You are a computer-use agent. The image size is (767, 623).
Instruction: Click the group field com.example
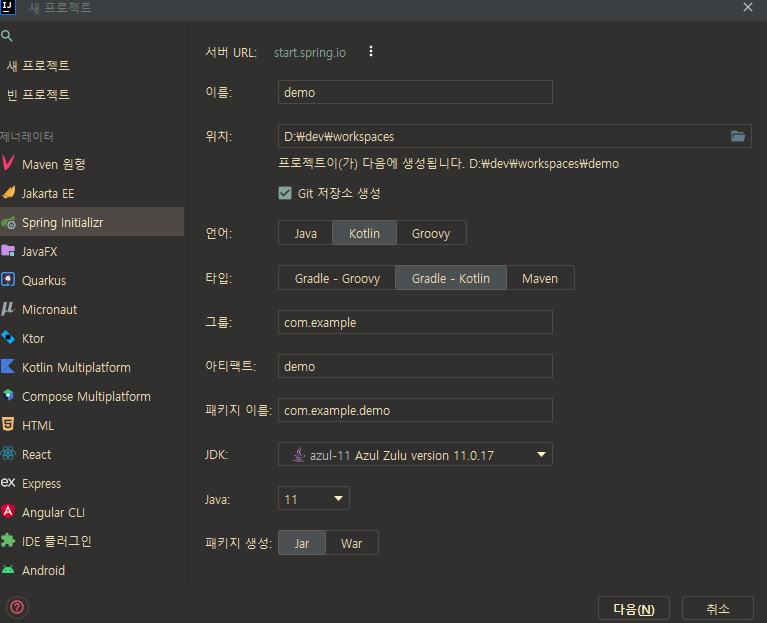click(x=415, y=322)
